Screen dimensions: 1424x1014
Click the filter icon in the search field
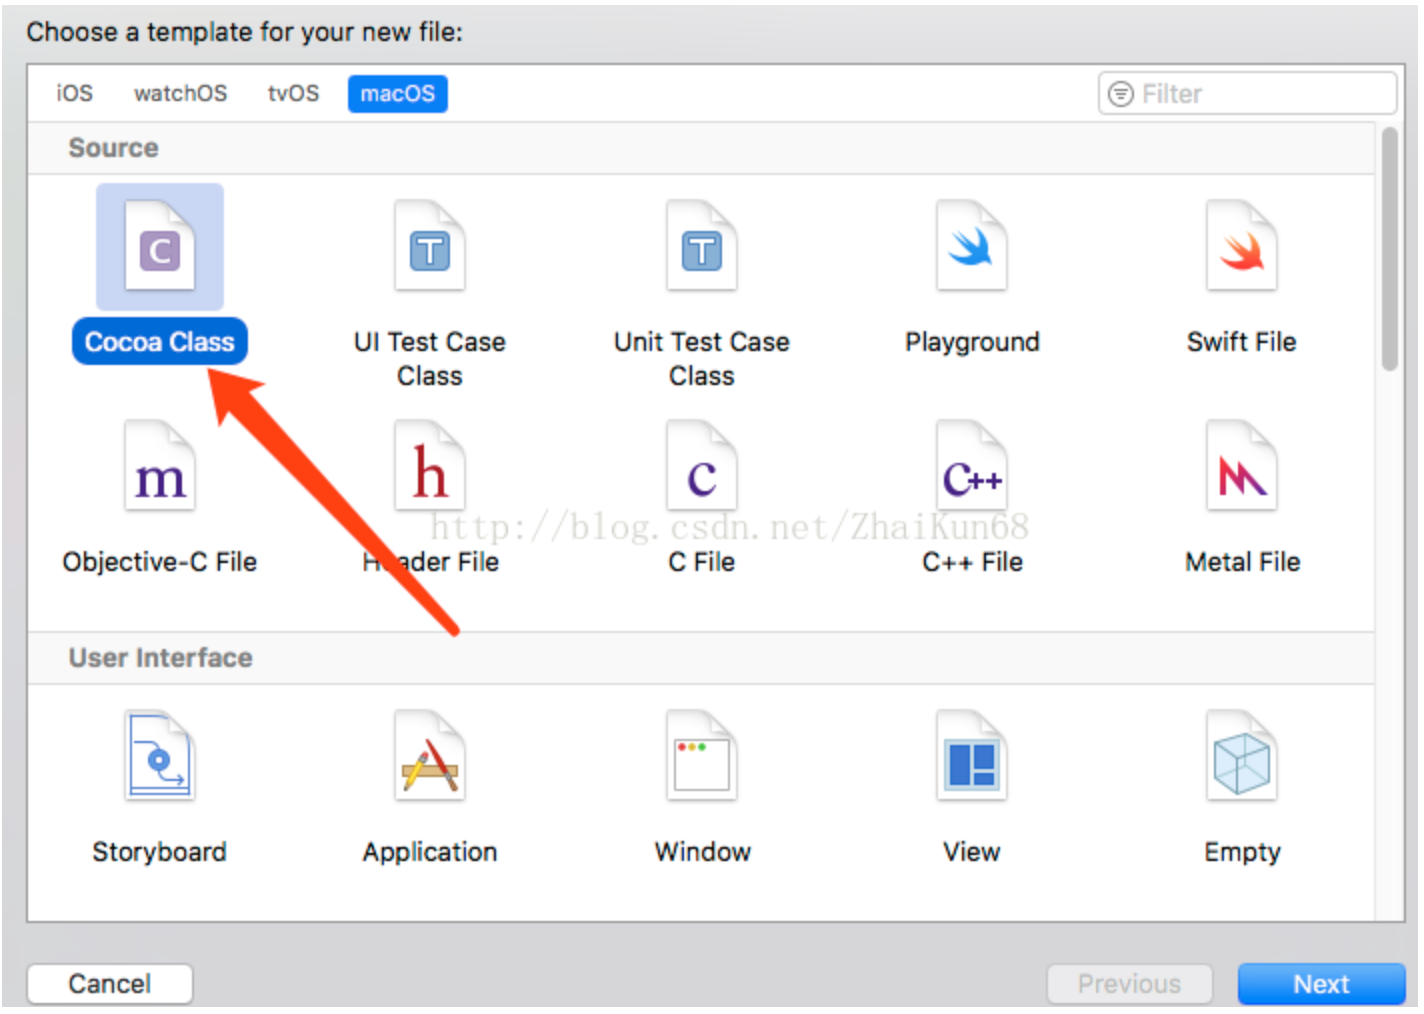click(x=1121, y=94)
